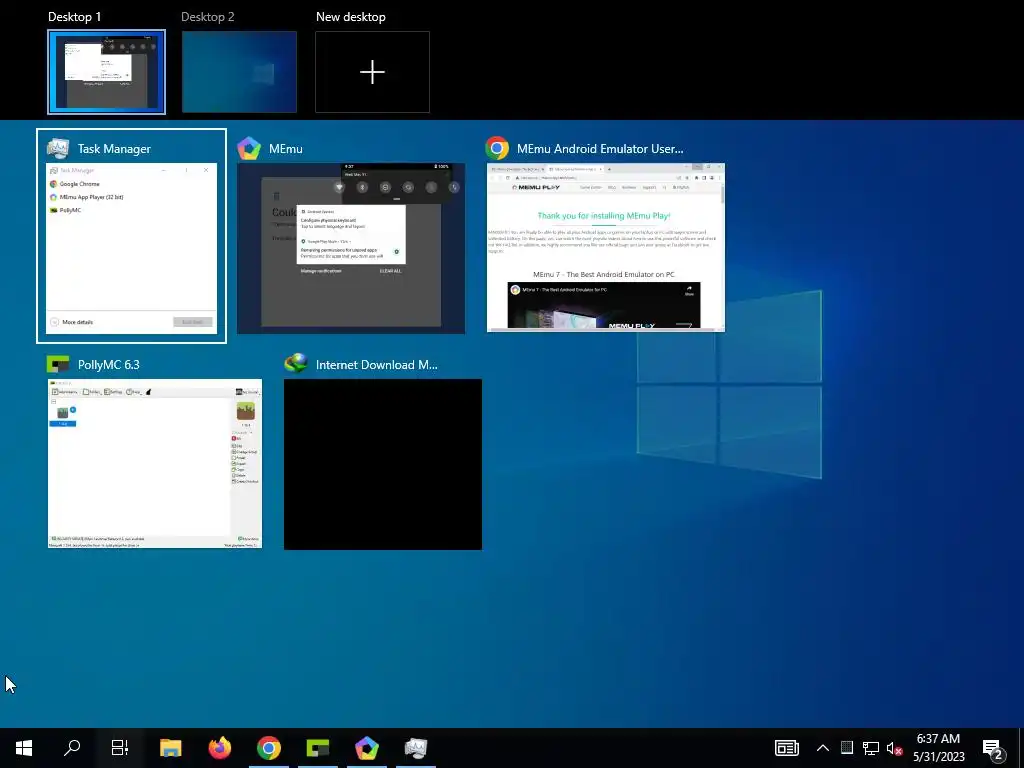
Task: Switch to the Desktop 1 thumbnail
Action: pos(106,72)
